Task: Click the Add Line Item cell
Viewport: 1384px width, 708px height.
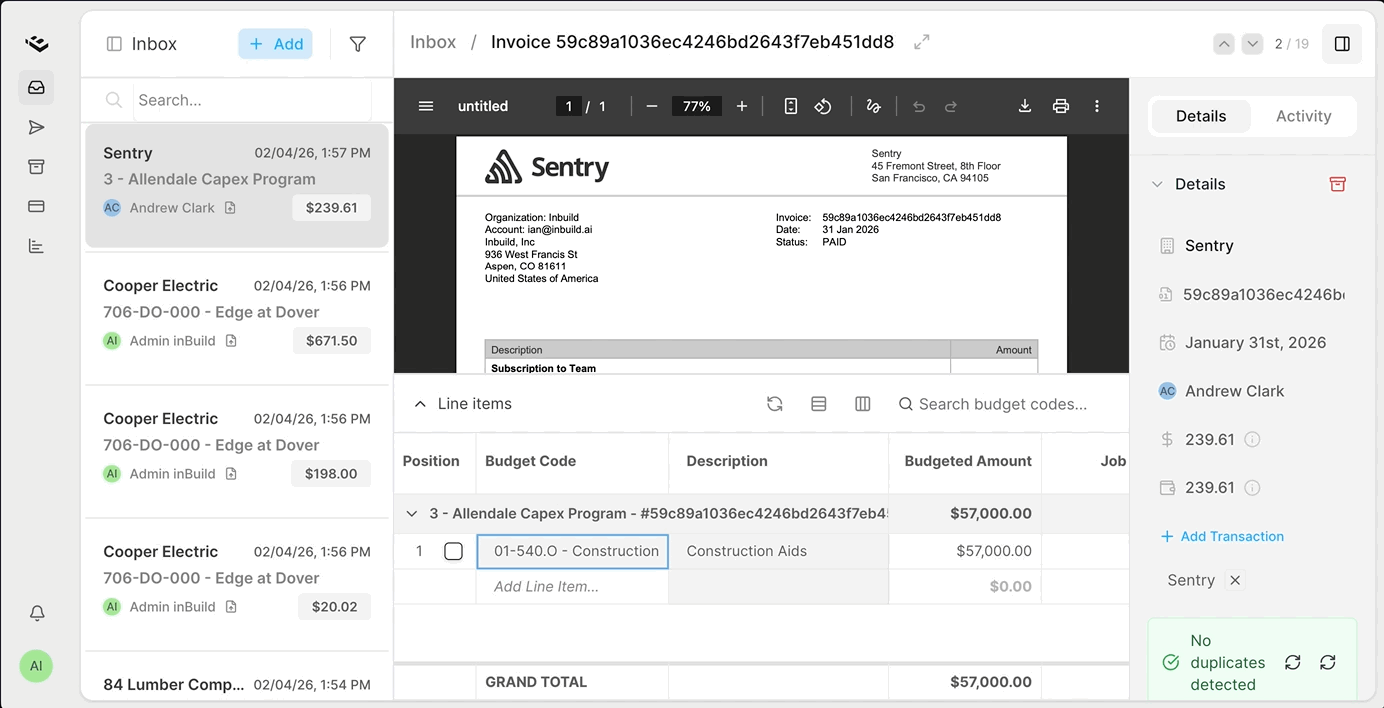Action: 572,587
